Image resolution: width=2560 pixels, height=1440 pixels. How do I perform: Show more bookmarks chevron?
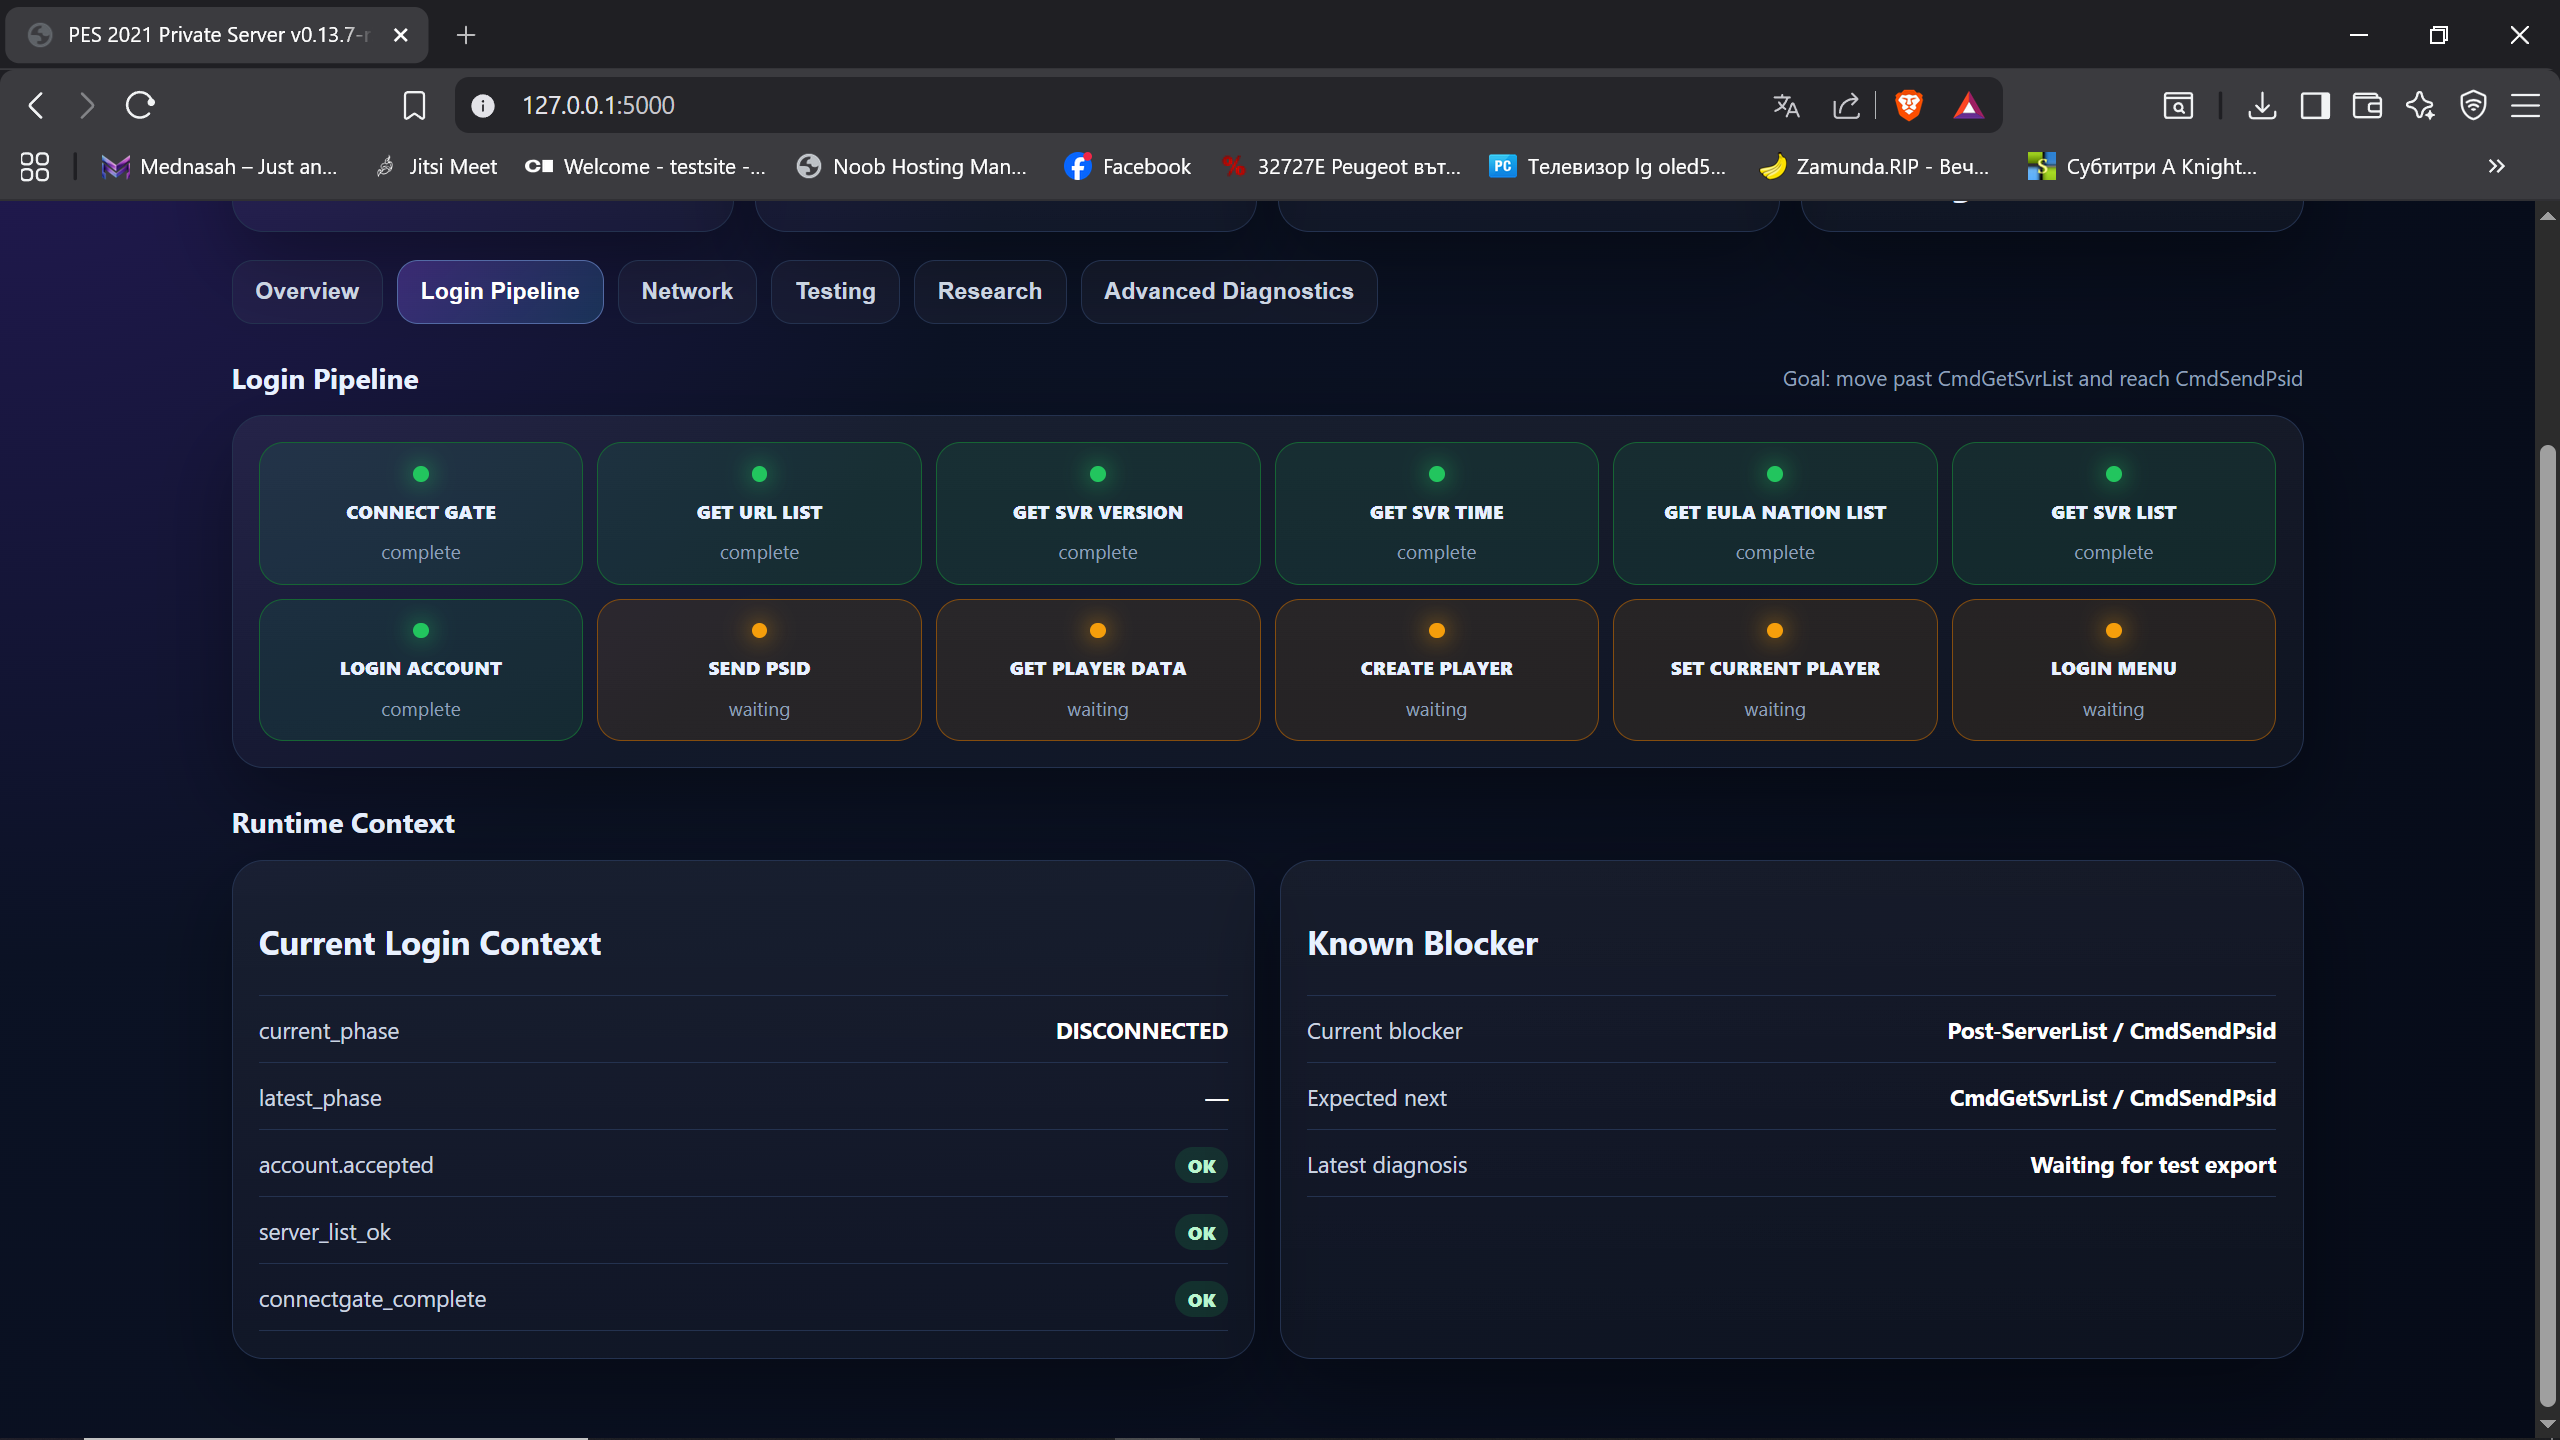(x=2497, y=166)
